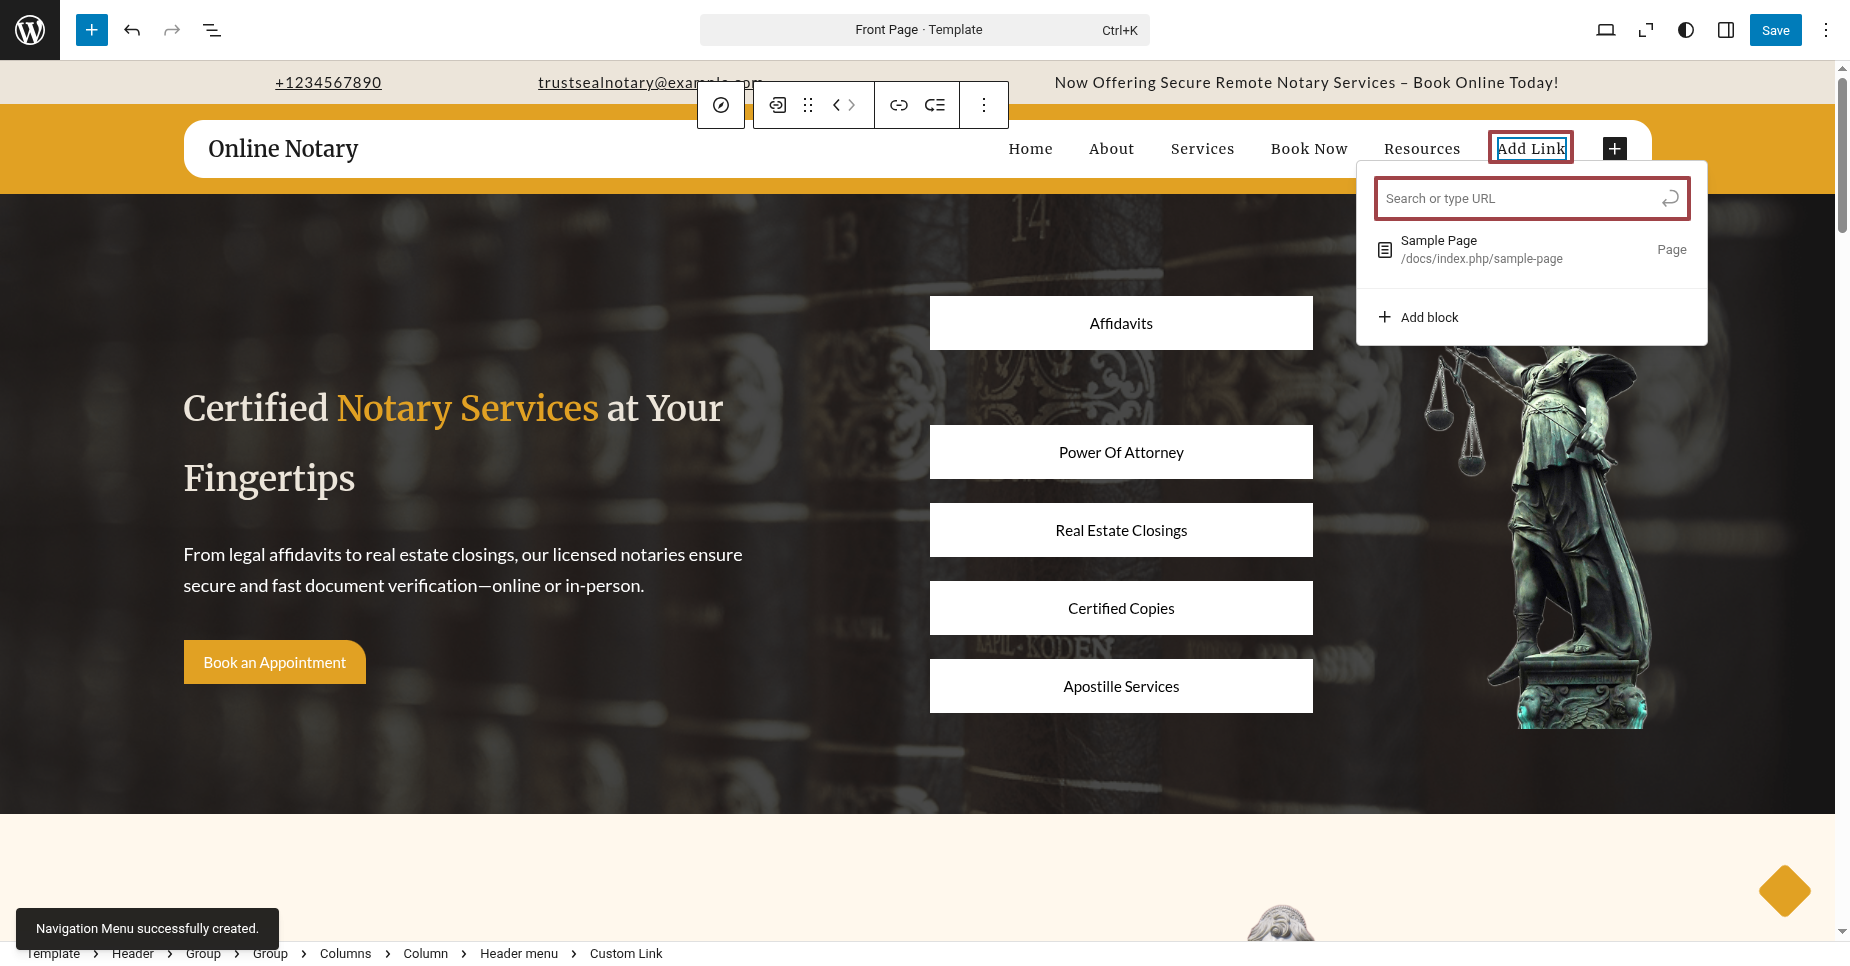This screenshot has width=1850, height=966.
Task: Open the Styles half-circle panel
Action: pyautogui.click(x=1686, y=30)
